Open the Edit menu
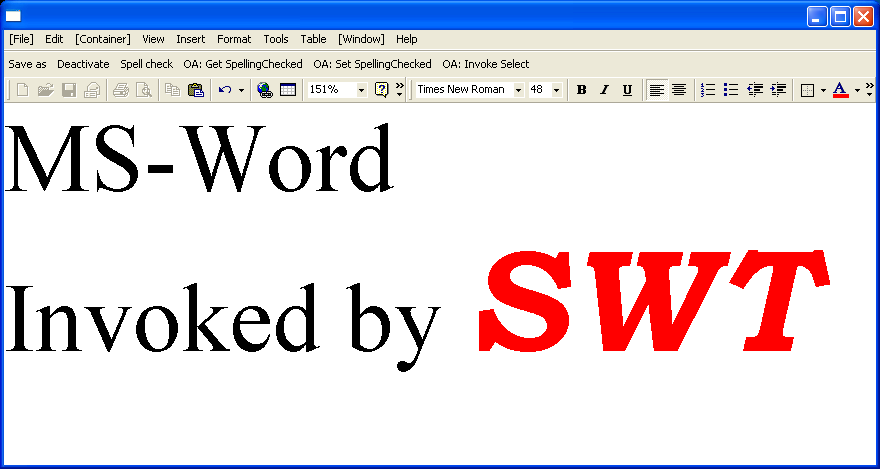 (54, 39)
